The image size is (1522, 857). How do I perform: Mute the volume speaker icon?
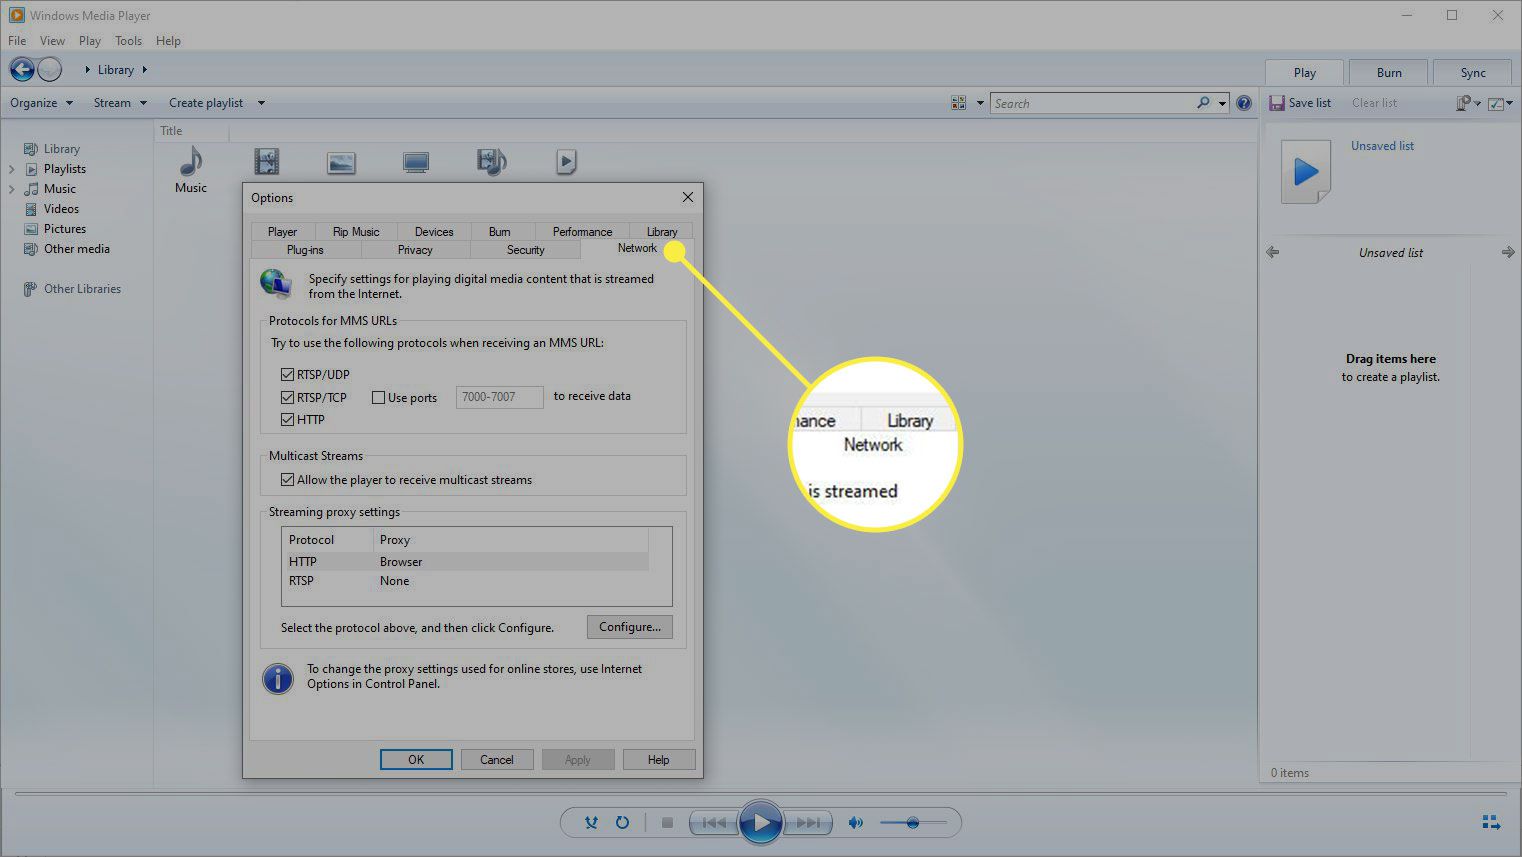[855, 823]
